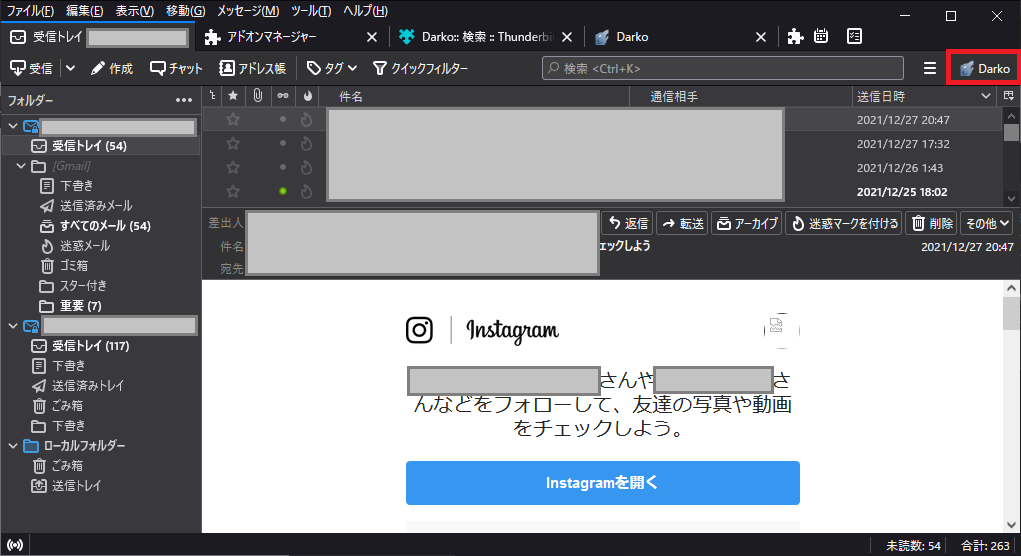Sort by read status column header
Screen dimensions: 1021x556
coord(283,96)
